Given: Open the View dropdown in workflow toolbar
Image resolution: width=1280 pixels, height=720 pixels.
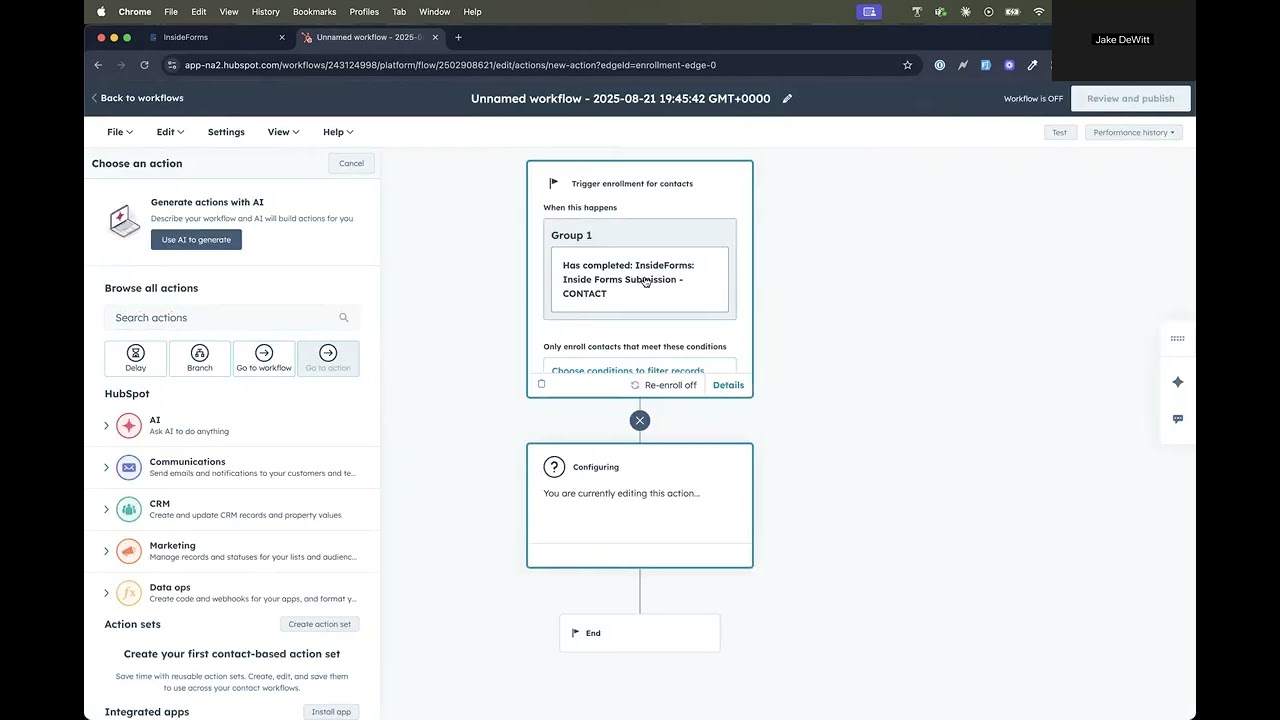Looking at the screenshot, I should click(x=283, y=132).
